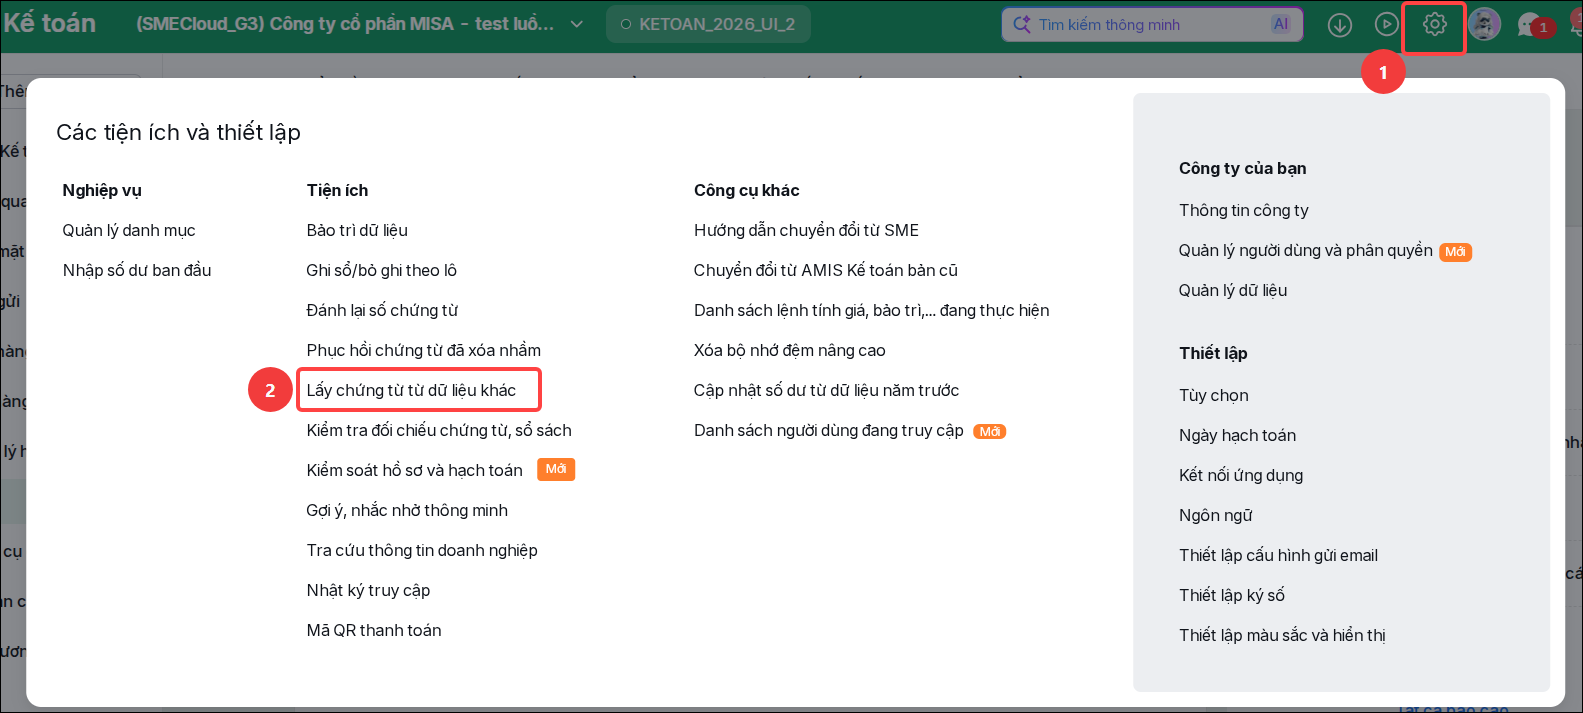Open Xóa bộ nhớ đệm nâng cao

click(790, 350)
